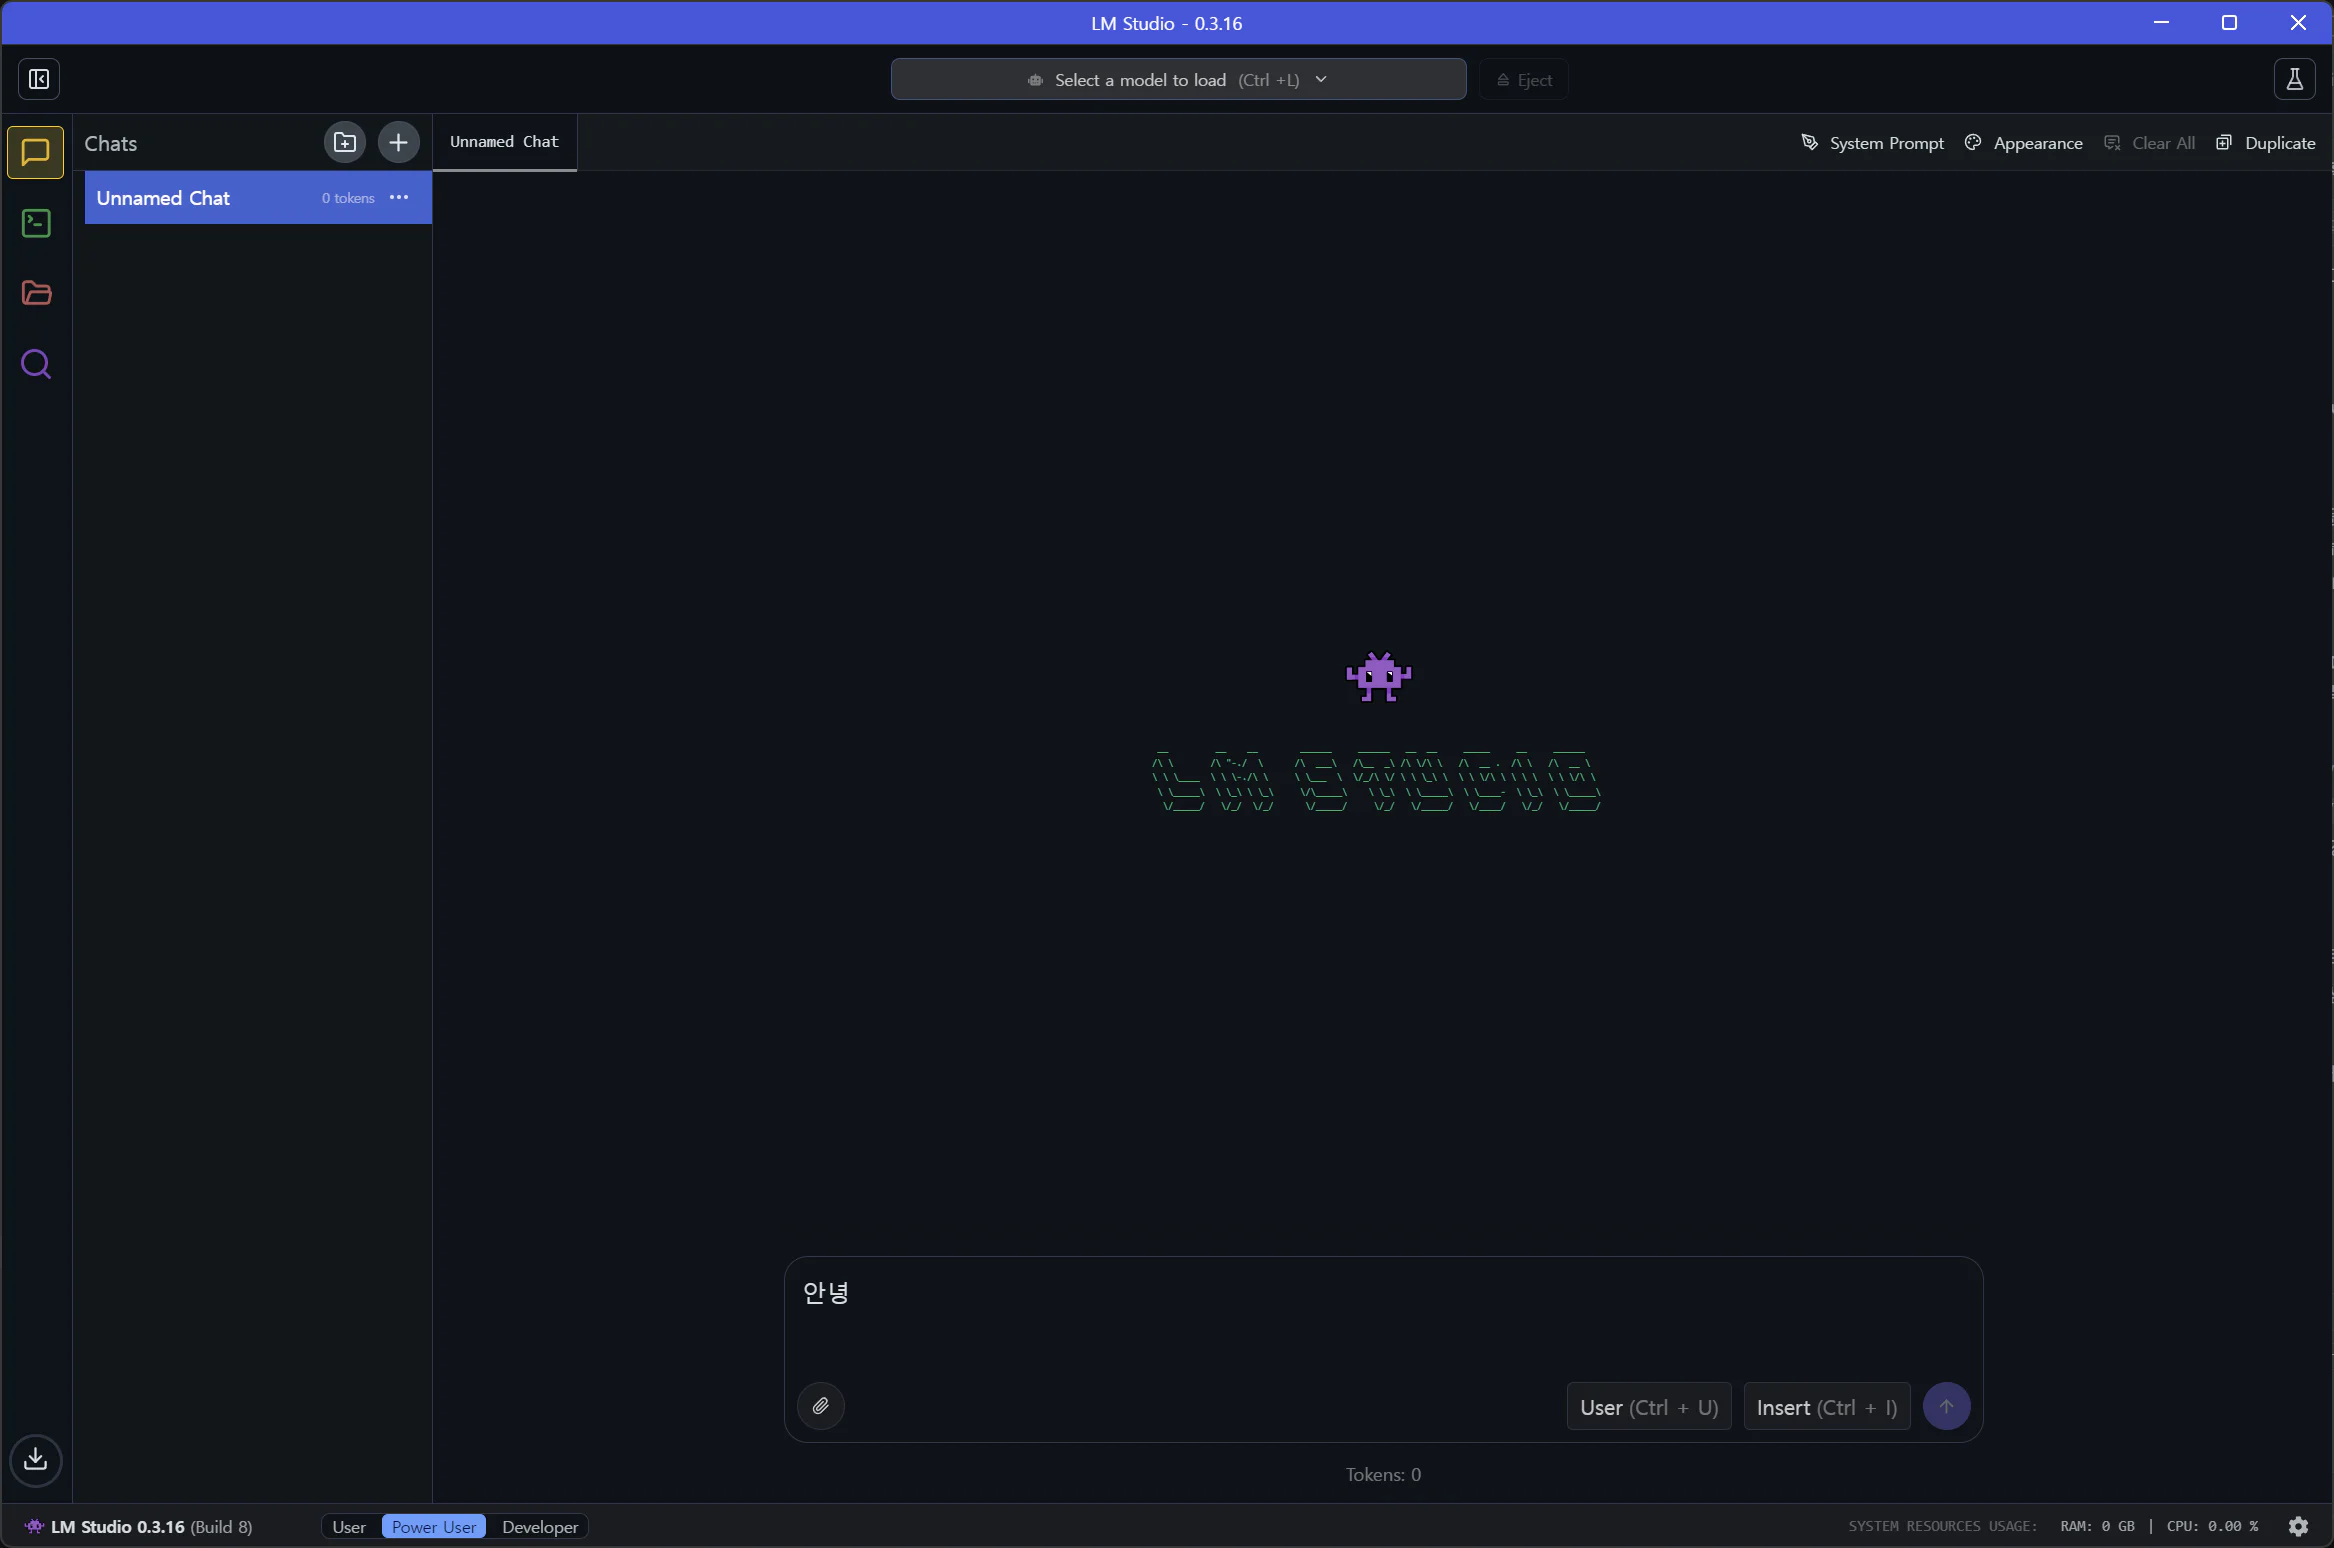Click the 0 tokens label on Unnamed Chat
Screen dimensions: 2334x1548
348,198
